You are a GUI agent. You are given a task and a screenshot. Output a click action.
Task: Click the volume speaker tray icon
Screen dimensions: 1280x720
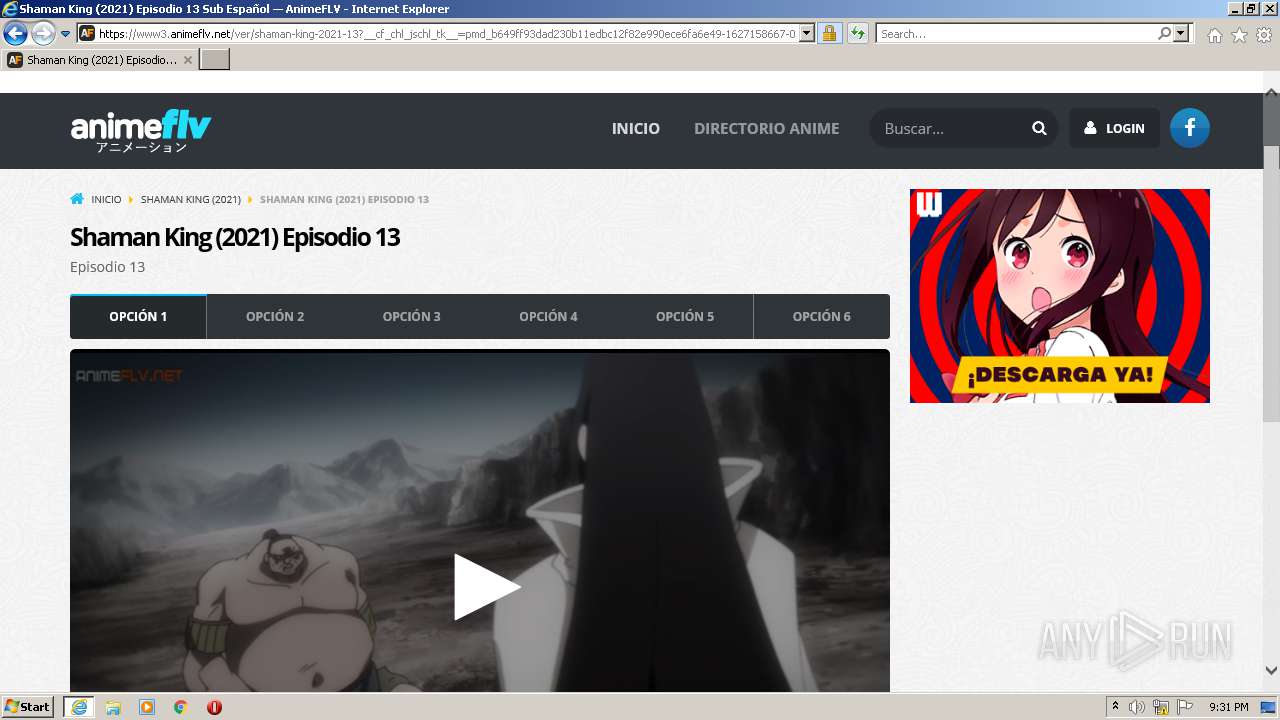[x=1136, y=707]
